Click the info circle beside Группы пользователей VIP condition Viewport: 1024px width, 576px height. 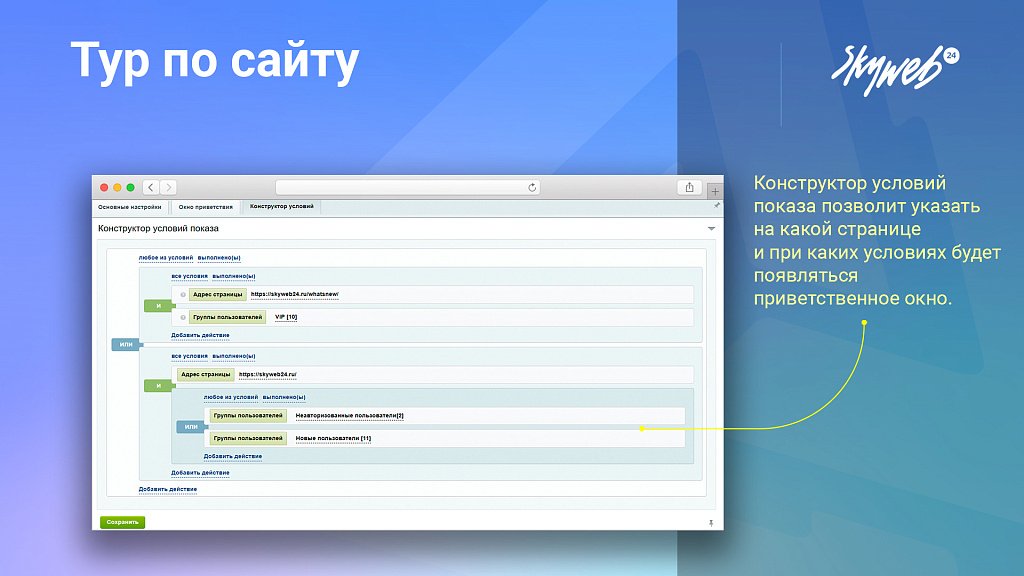pyautogui.click(x=182, y=317)
